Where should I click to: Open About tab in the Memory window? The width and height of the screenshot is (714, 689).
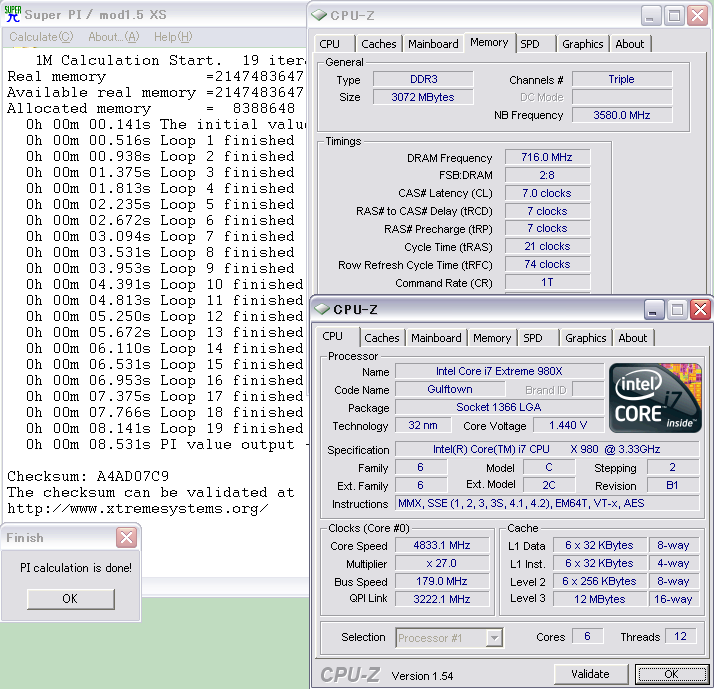[630, 44]
